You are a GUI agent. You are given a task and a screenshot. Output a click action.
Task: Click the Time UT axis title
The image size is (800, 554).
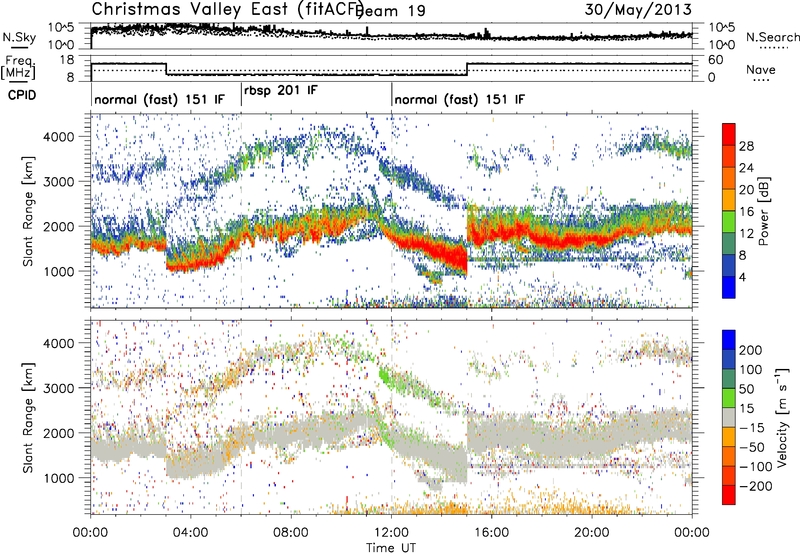[391, 547]
